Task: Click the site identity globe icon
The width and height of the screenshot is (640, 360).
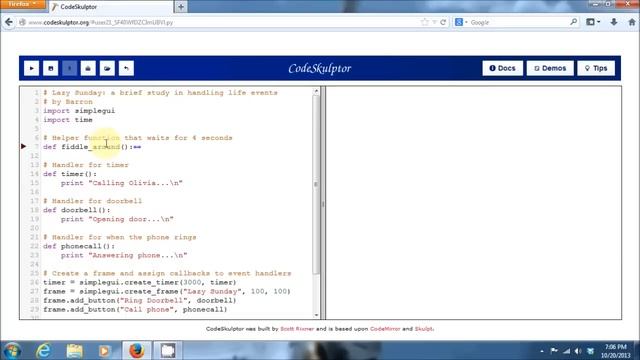Action: pyautogui.click(x=22, y=22)
